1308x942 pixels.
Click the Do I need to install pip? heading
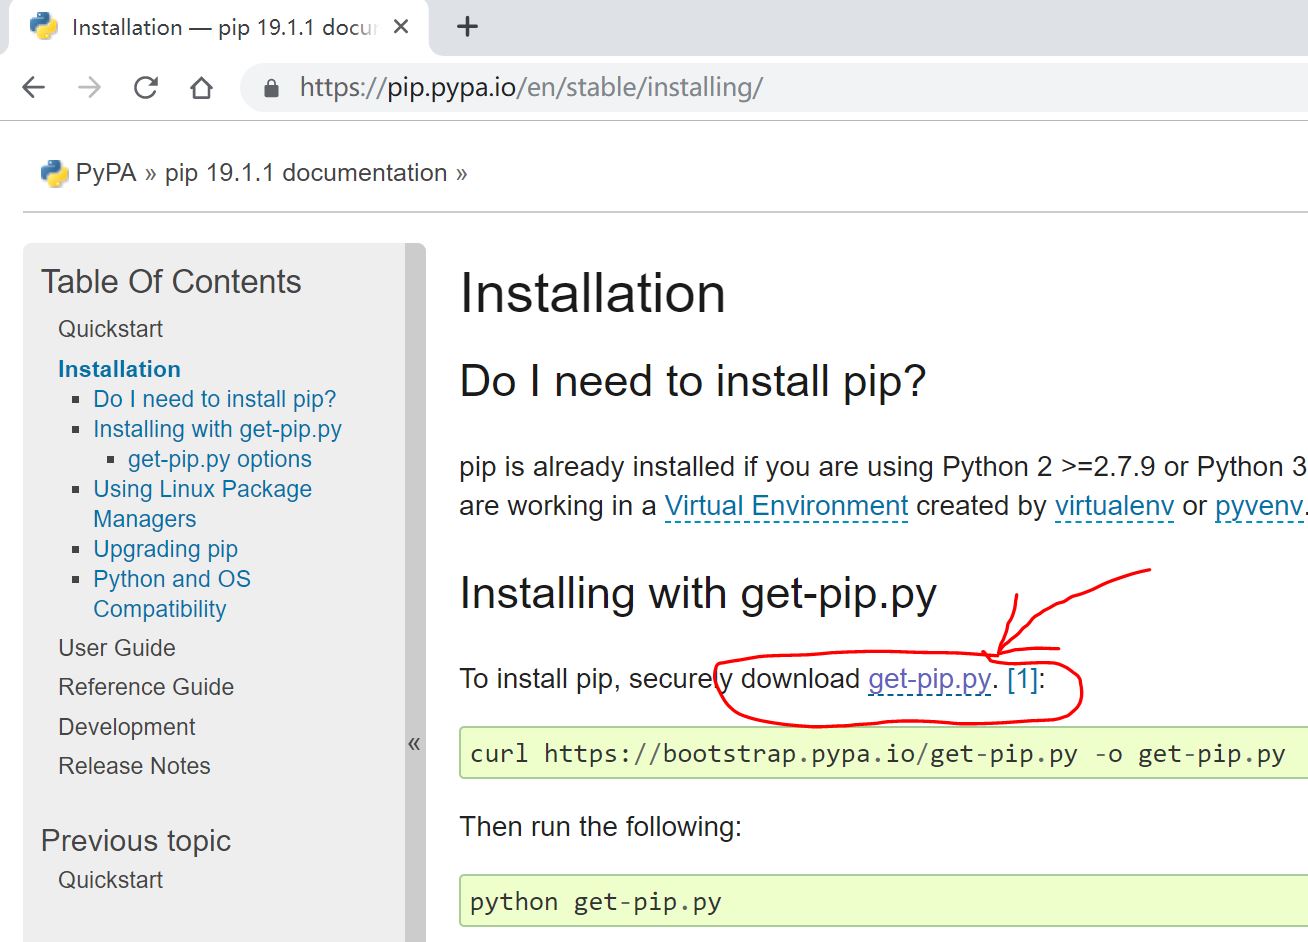click(x=693, y=382)
